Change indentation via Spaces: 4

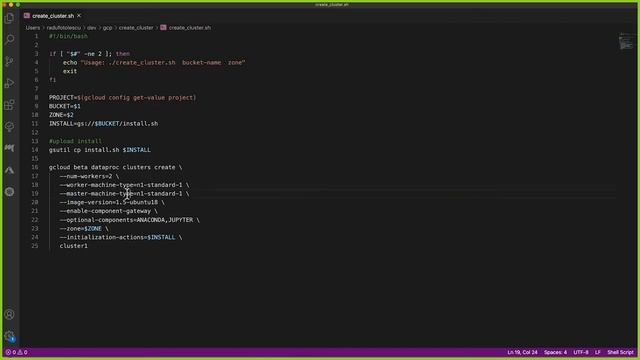point(555,352)
